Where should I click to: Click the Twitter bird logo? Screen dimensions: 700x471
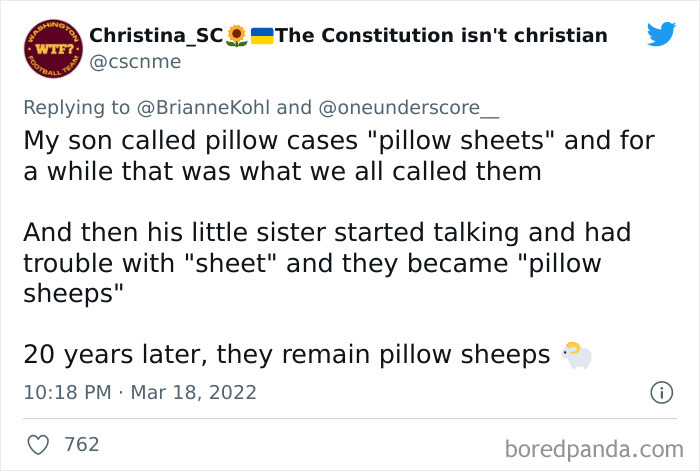click(661, 34)
